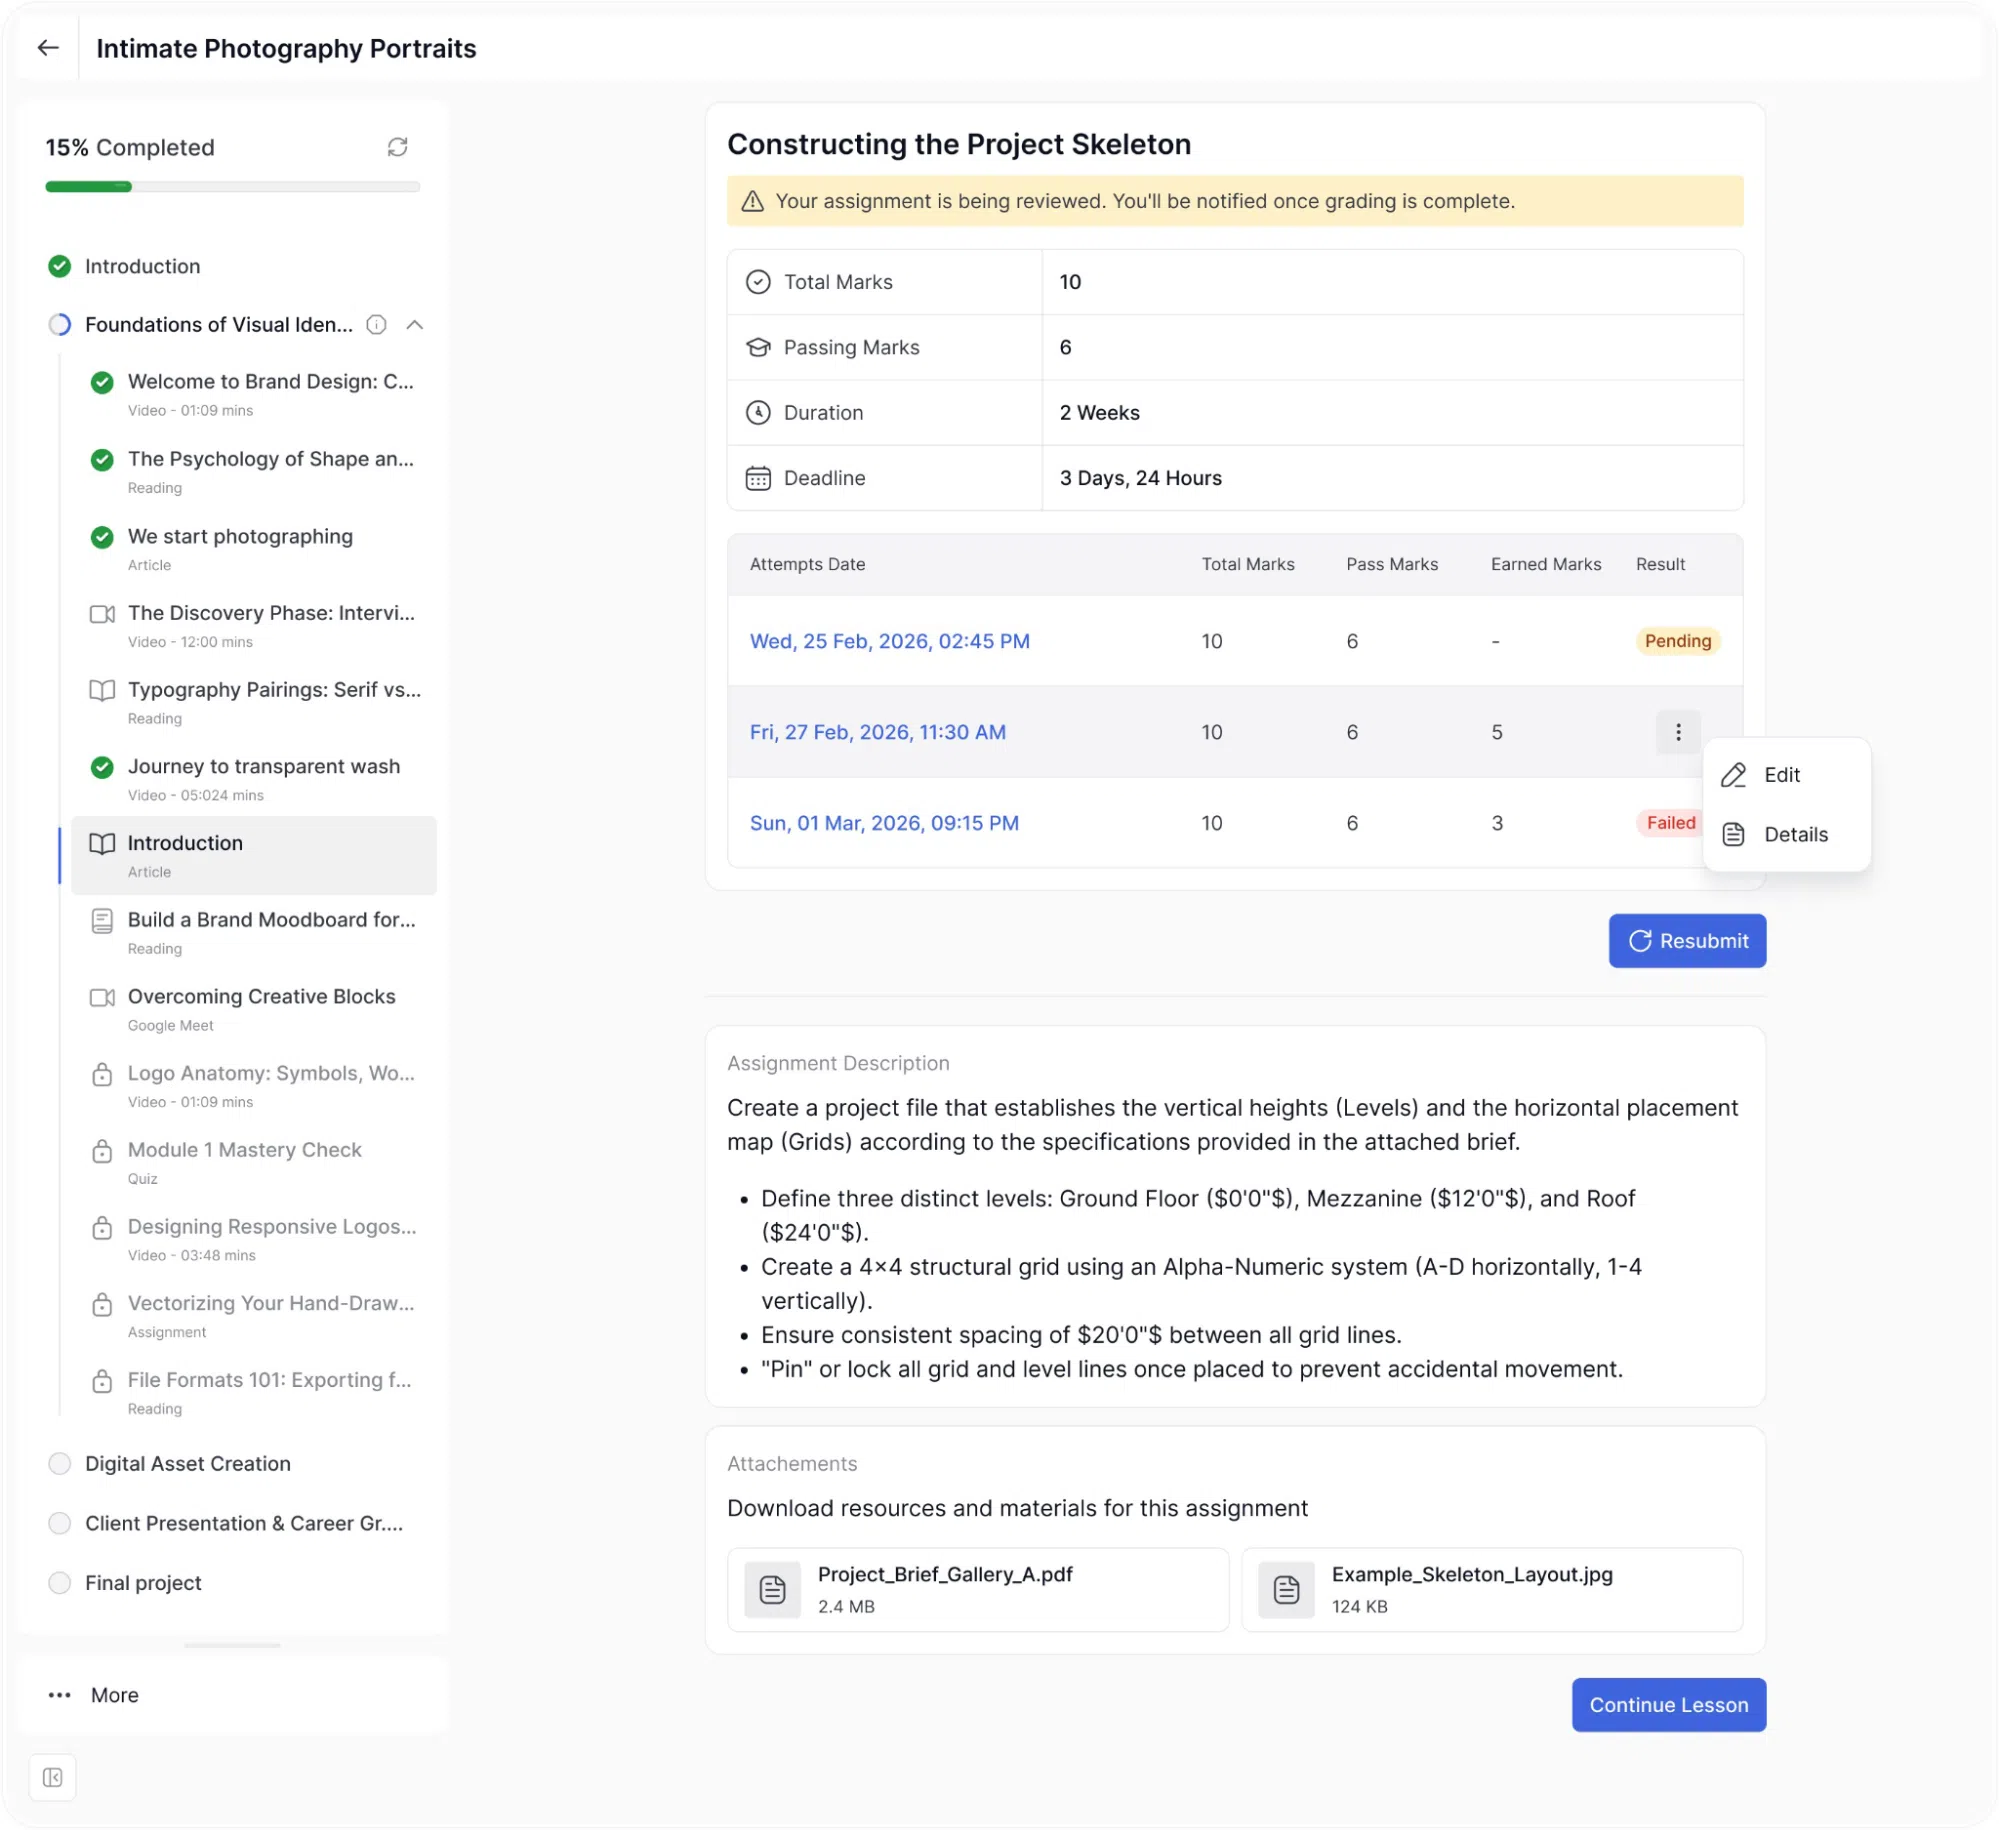Viewport: 1999px width, 1831px height.
Task: Open the three-dot menu on the Fri, 27 Feb attempt
Action: (x=1678, y=732)
